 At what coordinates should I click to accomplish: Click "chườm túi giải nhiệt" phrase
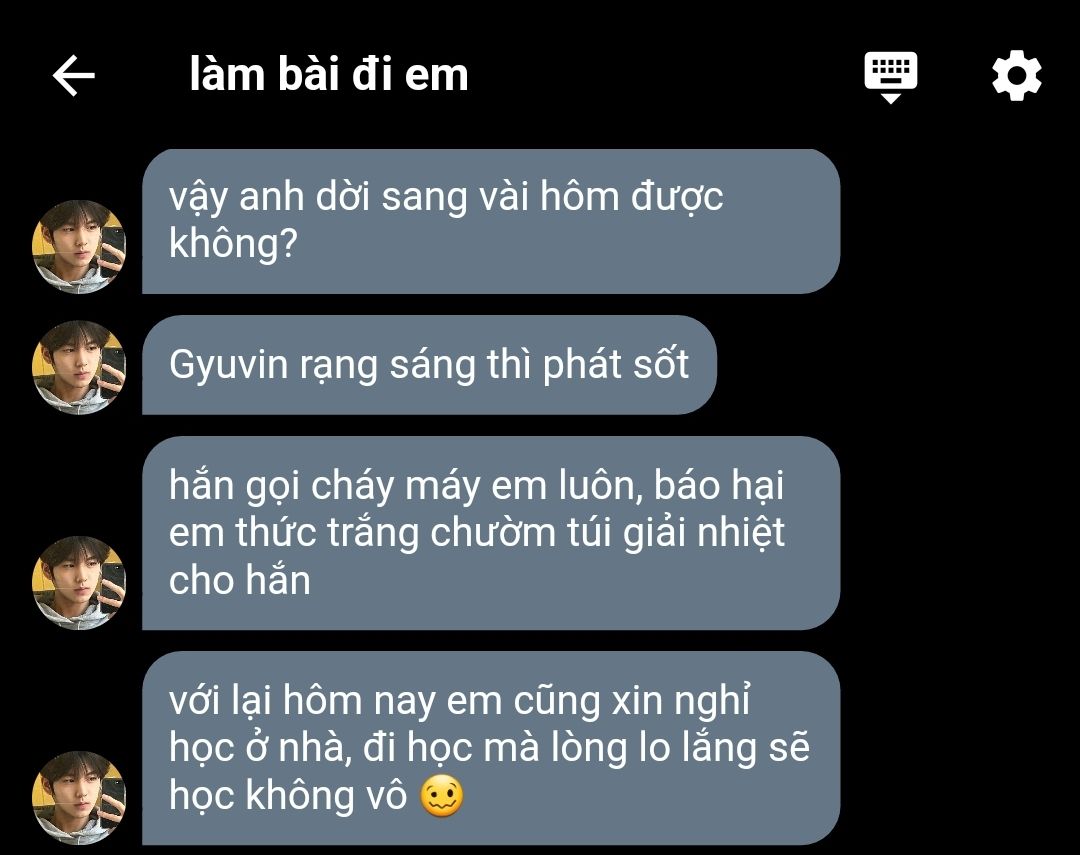pos(608,533)
